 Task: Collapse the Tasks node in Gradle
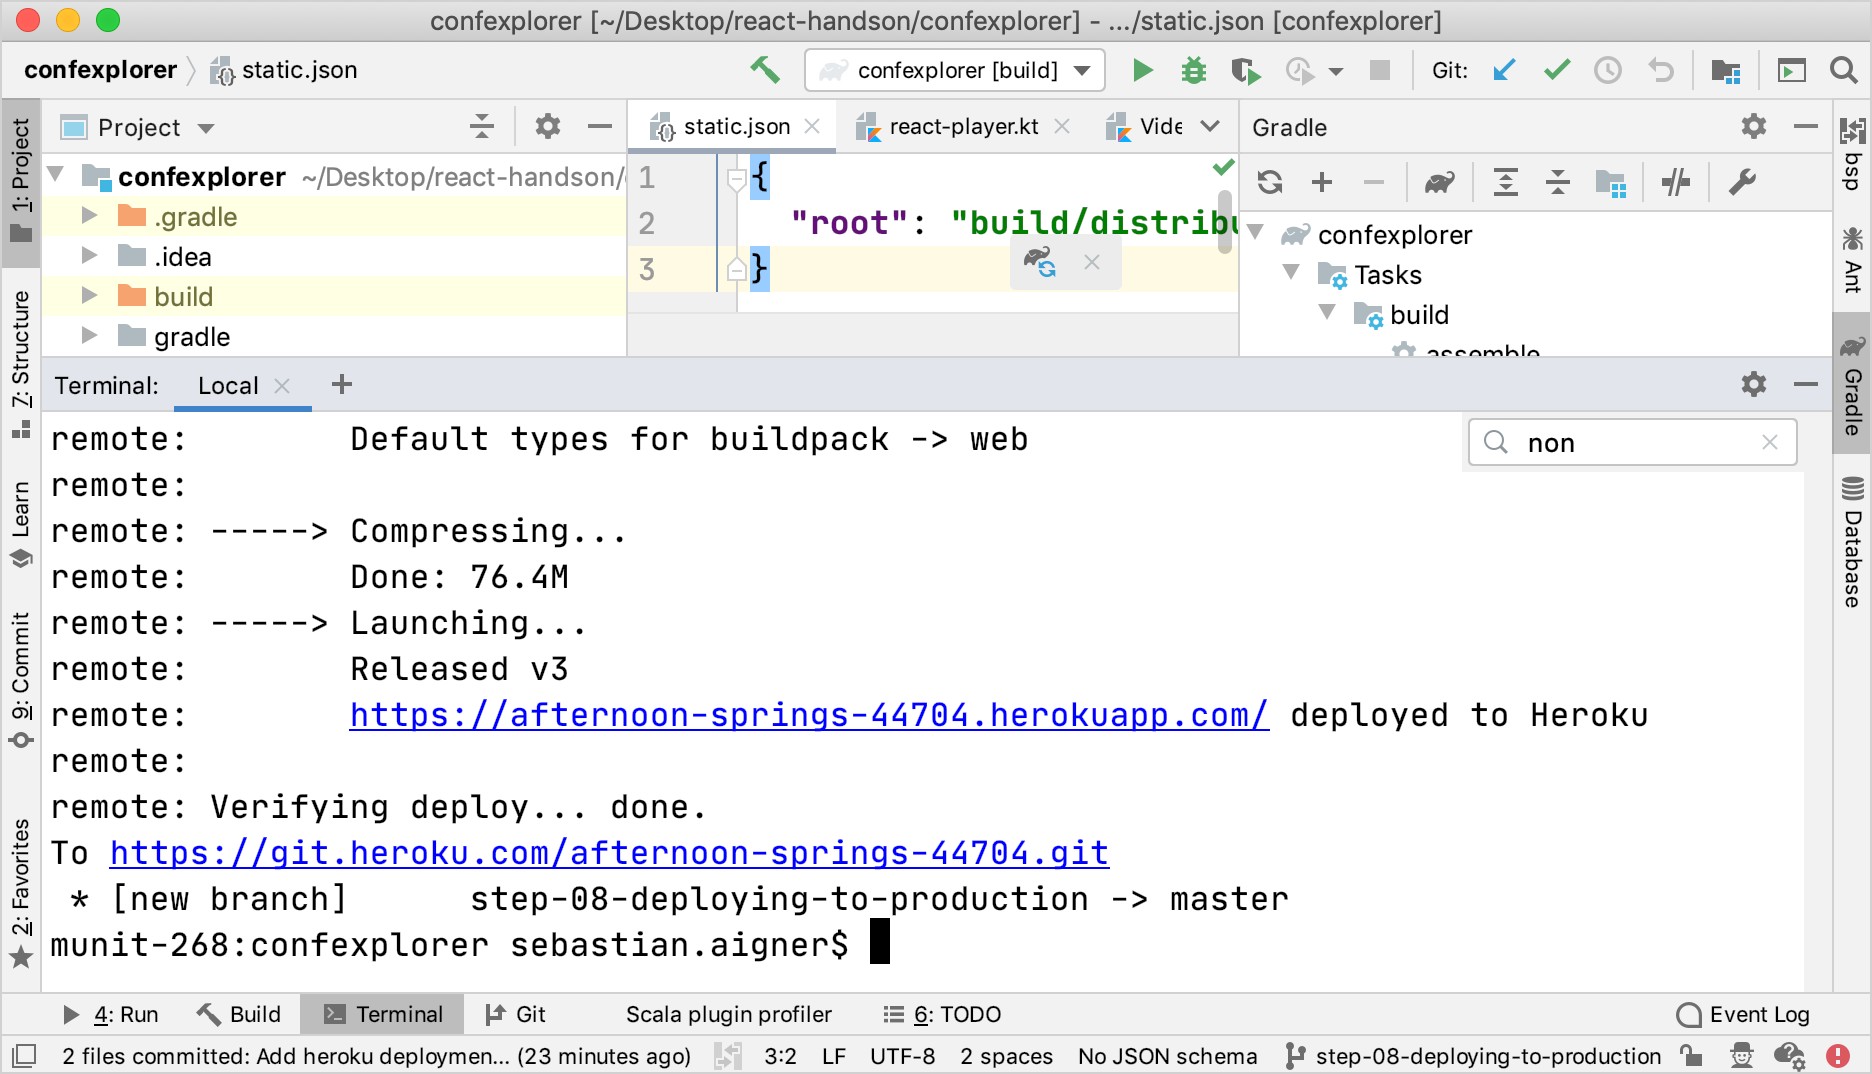(1291, 274)
